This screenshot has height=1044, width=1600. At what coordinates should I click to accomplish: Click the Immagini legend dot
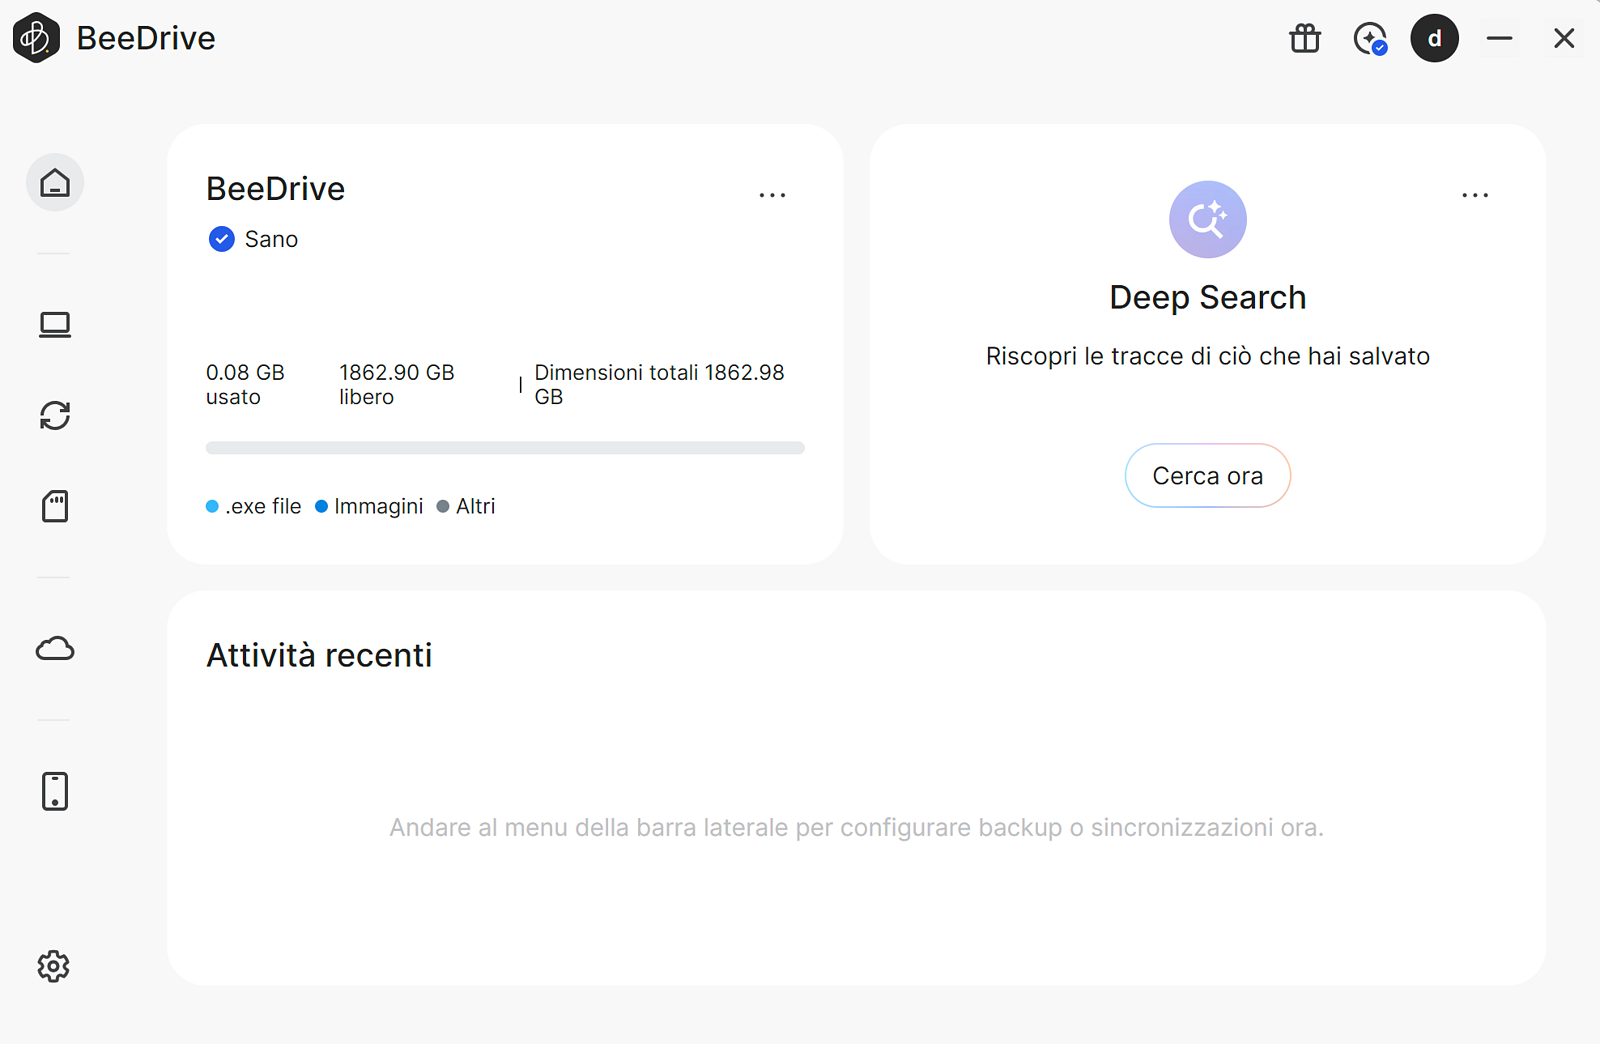[x=321, y=507]
